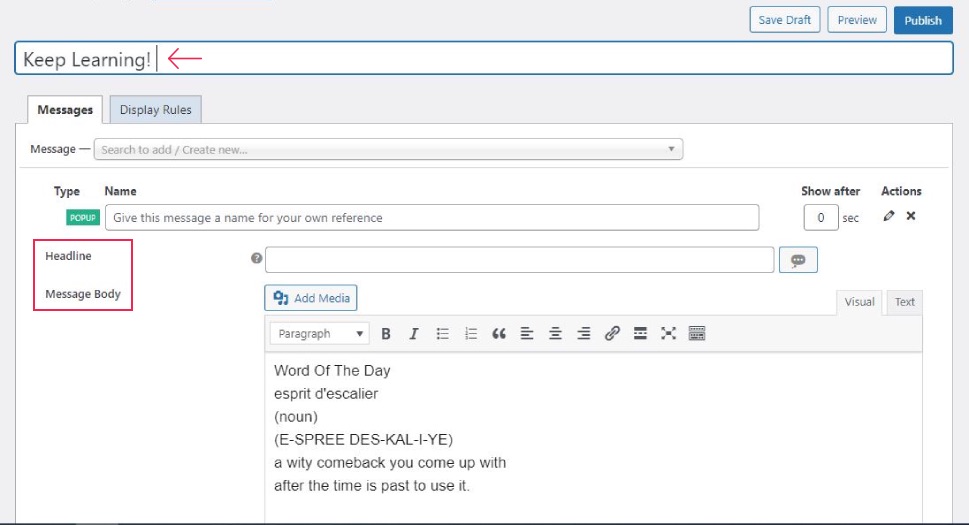The image size is (969, 525).
Task: Click the message name input field
Action: tap(432, 217)
